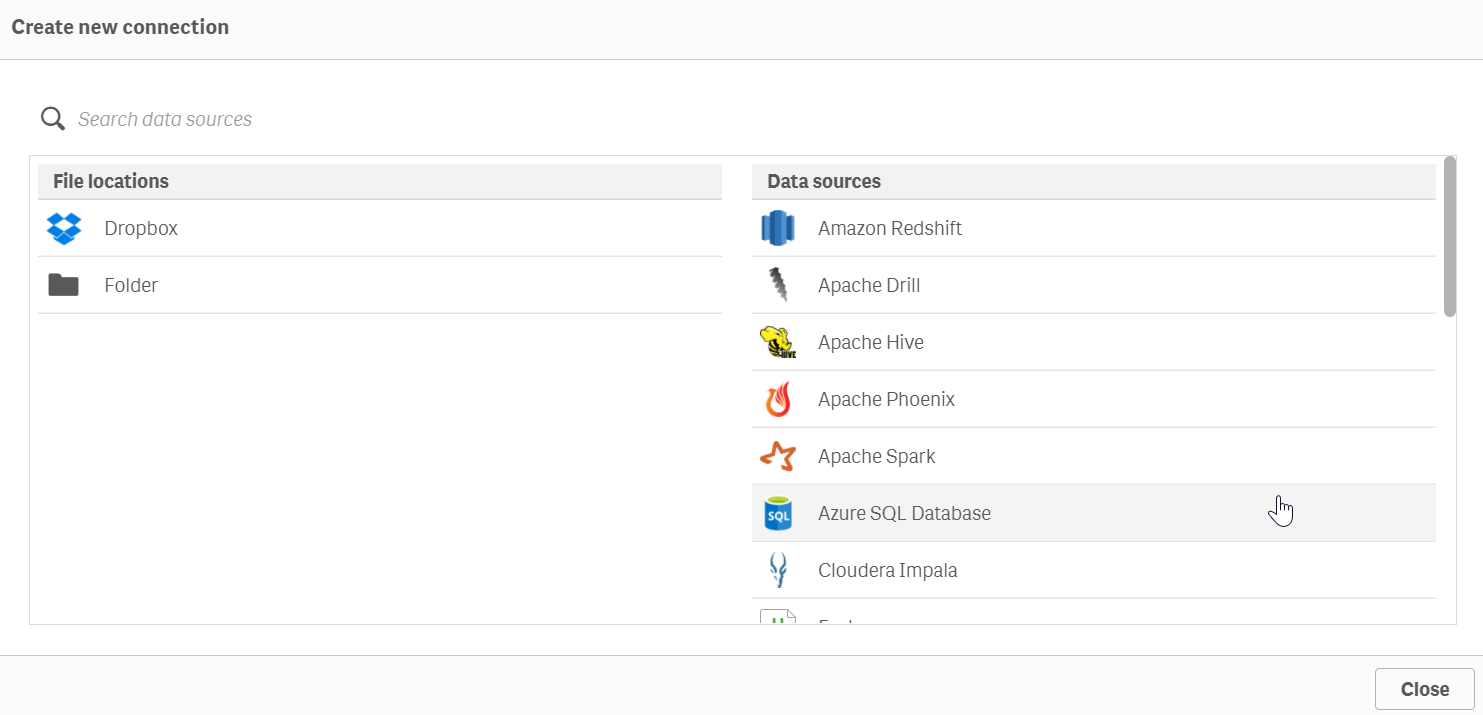Focus the Search data sources field

coord(740,119)
